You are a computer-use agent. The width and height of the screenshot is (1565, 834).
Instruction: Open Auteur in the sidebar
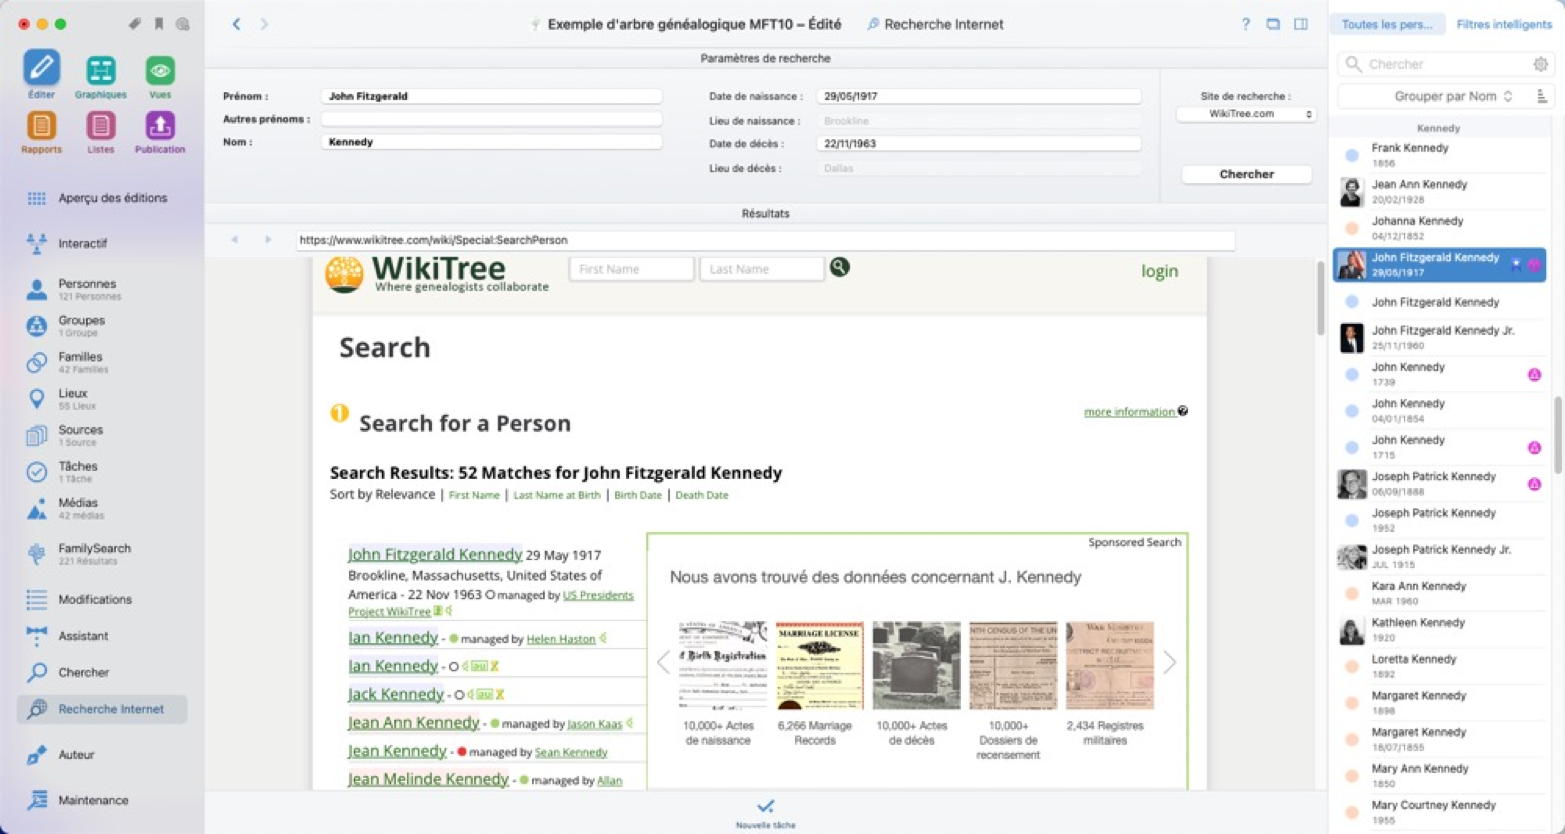tap(102, 755)
